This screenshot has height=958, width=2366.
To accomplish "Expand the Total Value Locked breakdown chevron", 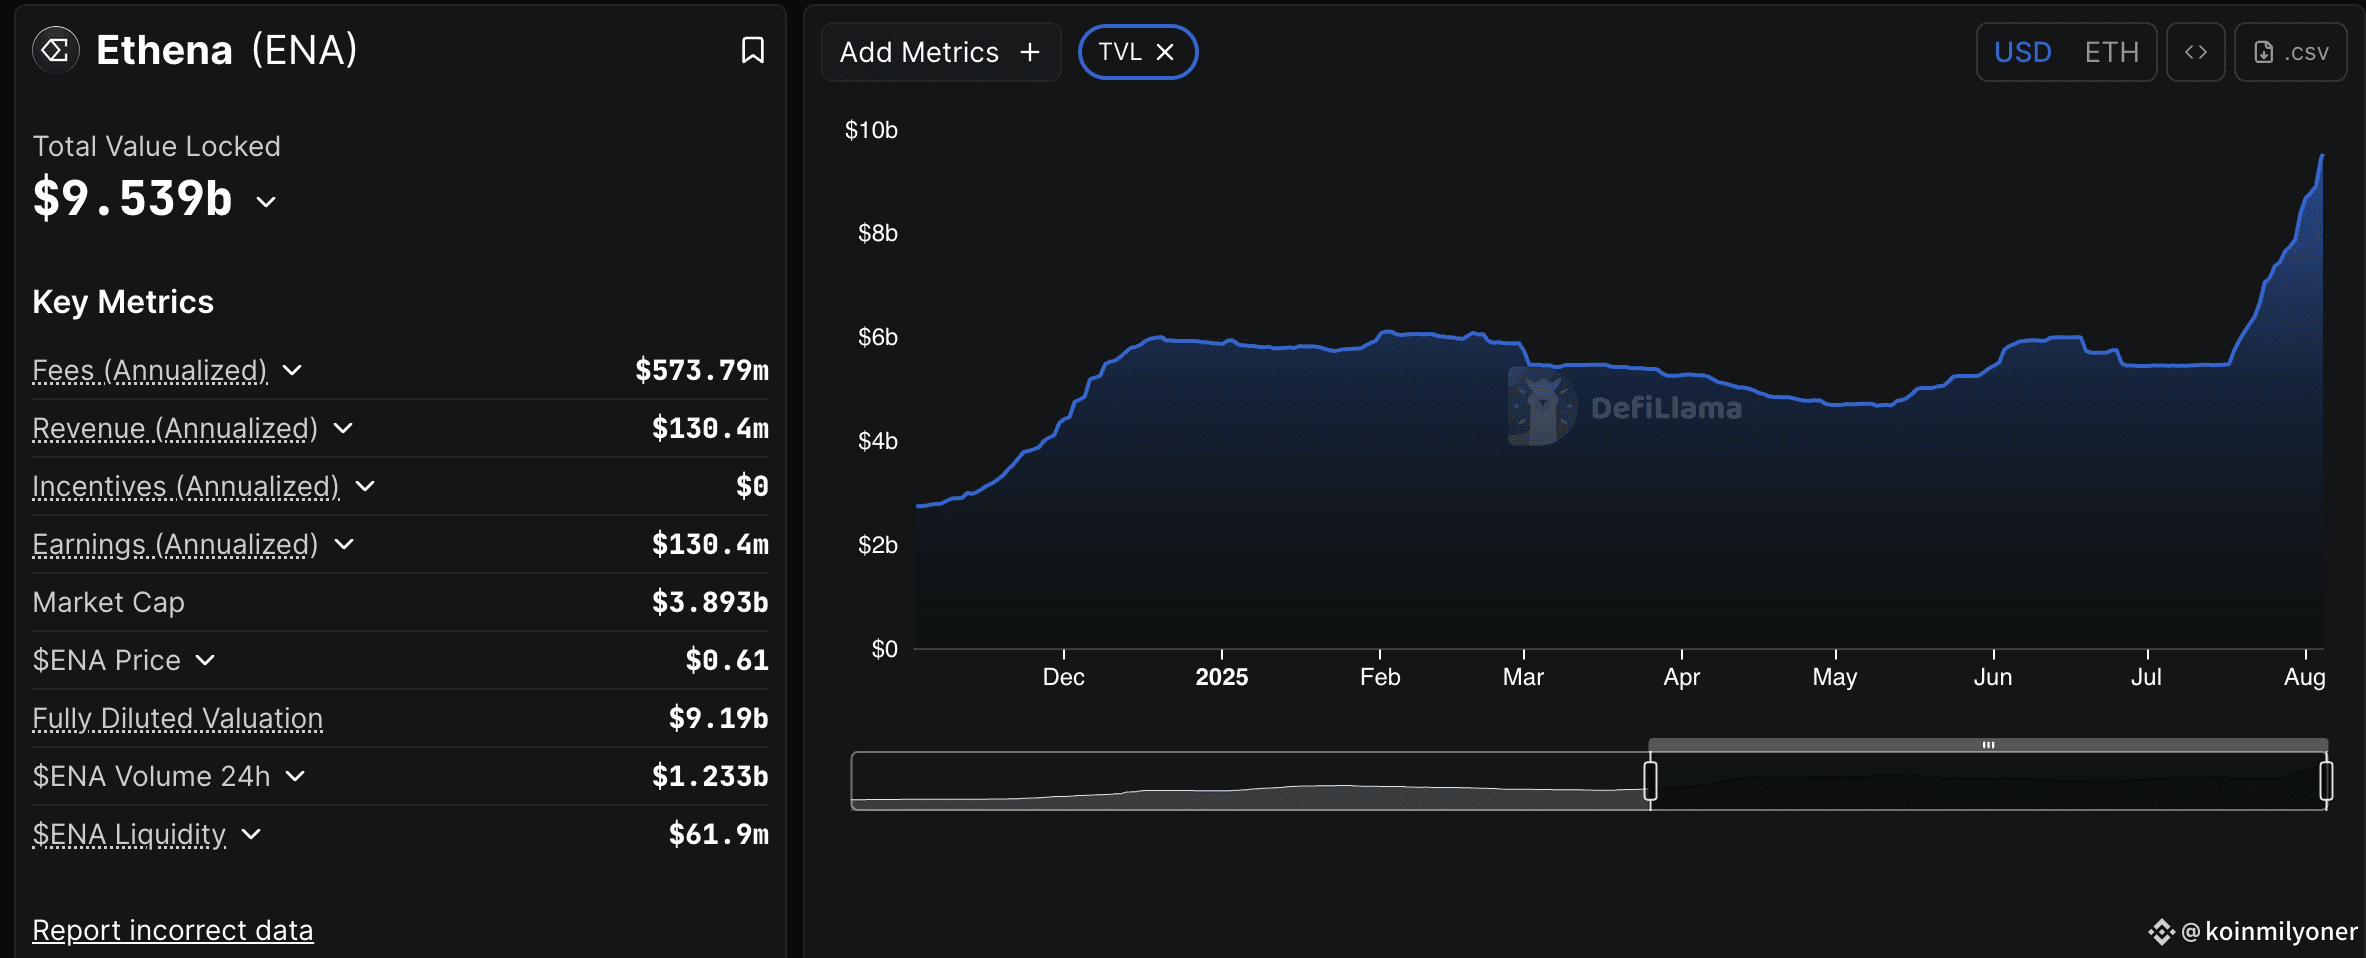I will pos(266,202).
